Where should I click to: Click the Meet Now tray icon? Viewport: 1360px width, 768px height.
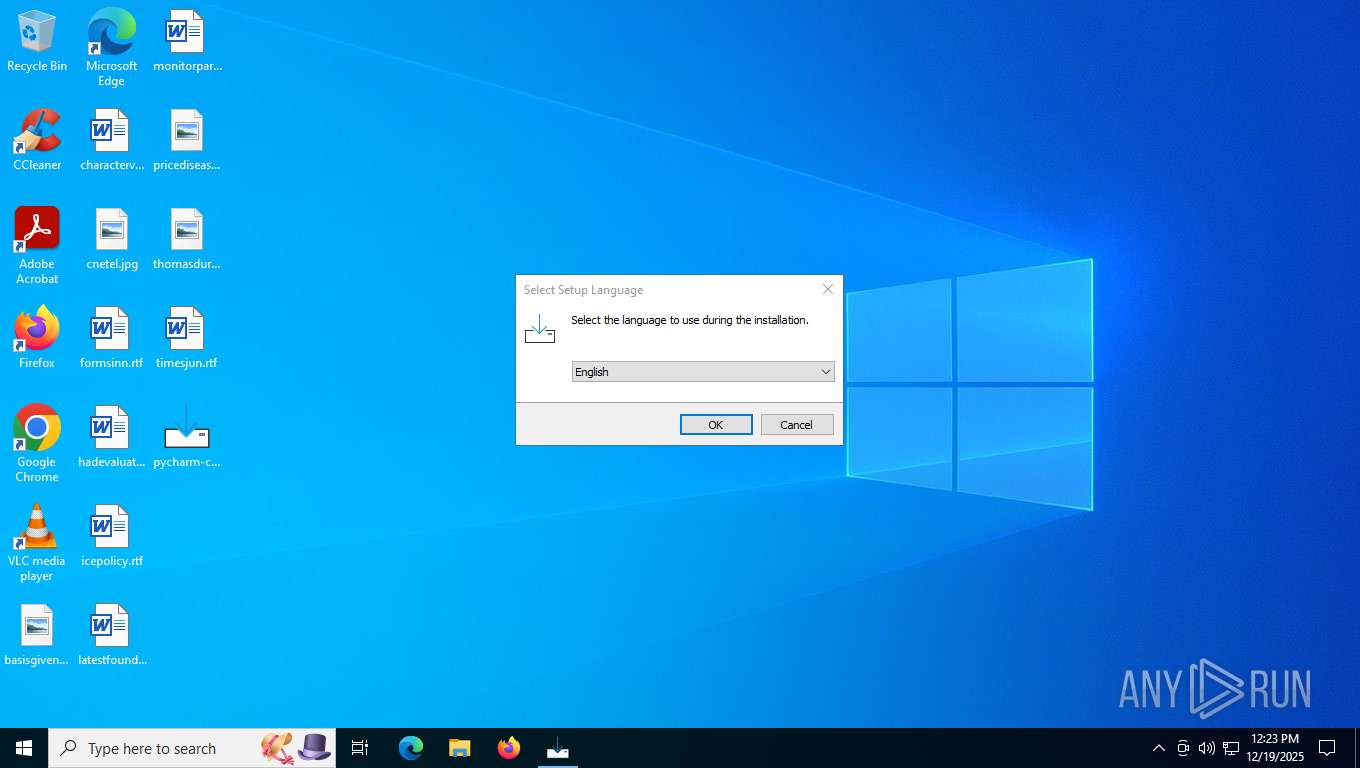(1183, 748)
